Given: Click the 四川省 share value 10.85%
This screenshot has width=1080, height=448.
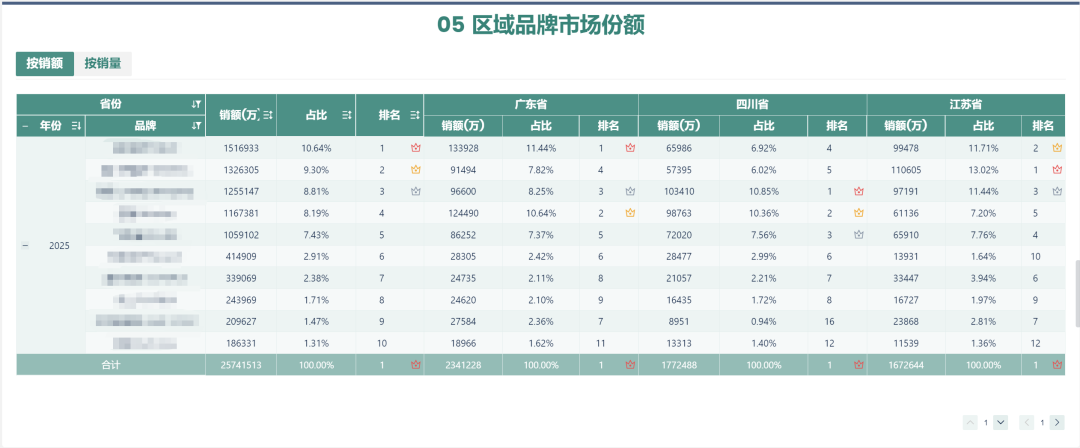Looking at the screenshot, I should (764, 192).
